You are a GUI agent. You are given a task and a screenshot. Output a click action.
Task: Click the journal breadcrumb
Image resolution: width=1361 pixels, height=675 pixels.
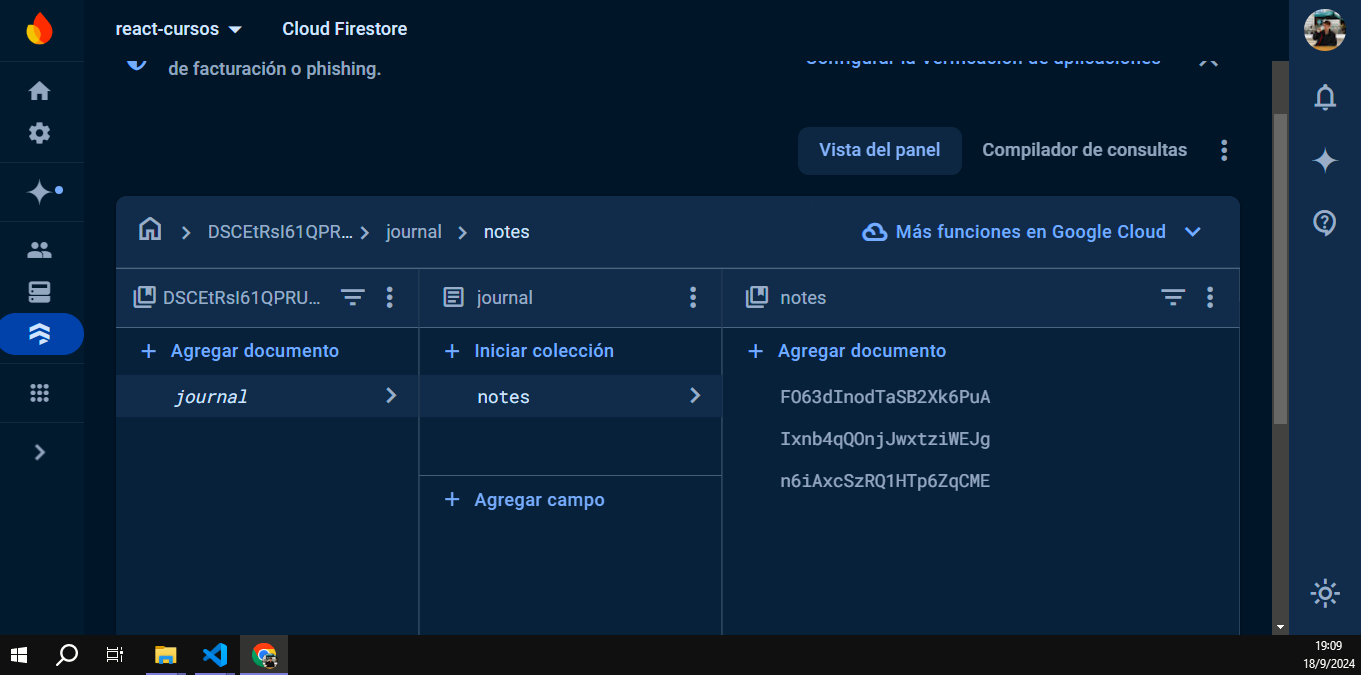(x=414, y=232)
